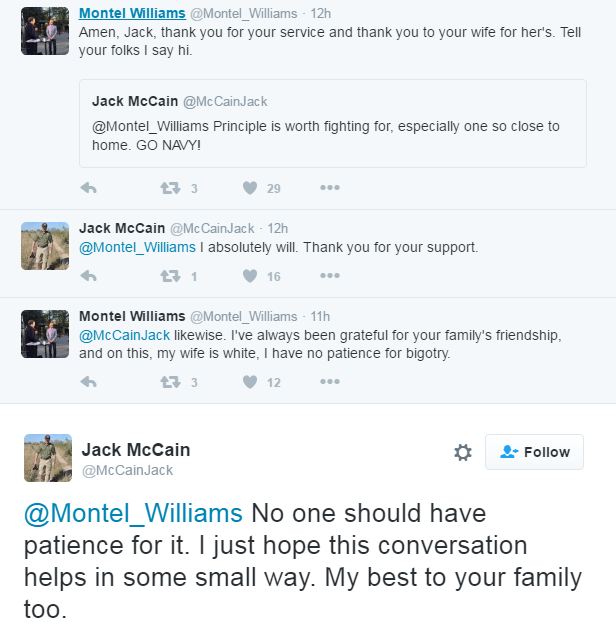Image resolution: width=616 pixels, height=629 pixels.
Task: Retweet Montel's tweet about bigotry
Action: 169,381
